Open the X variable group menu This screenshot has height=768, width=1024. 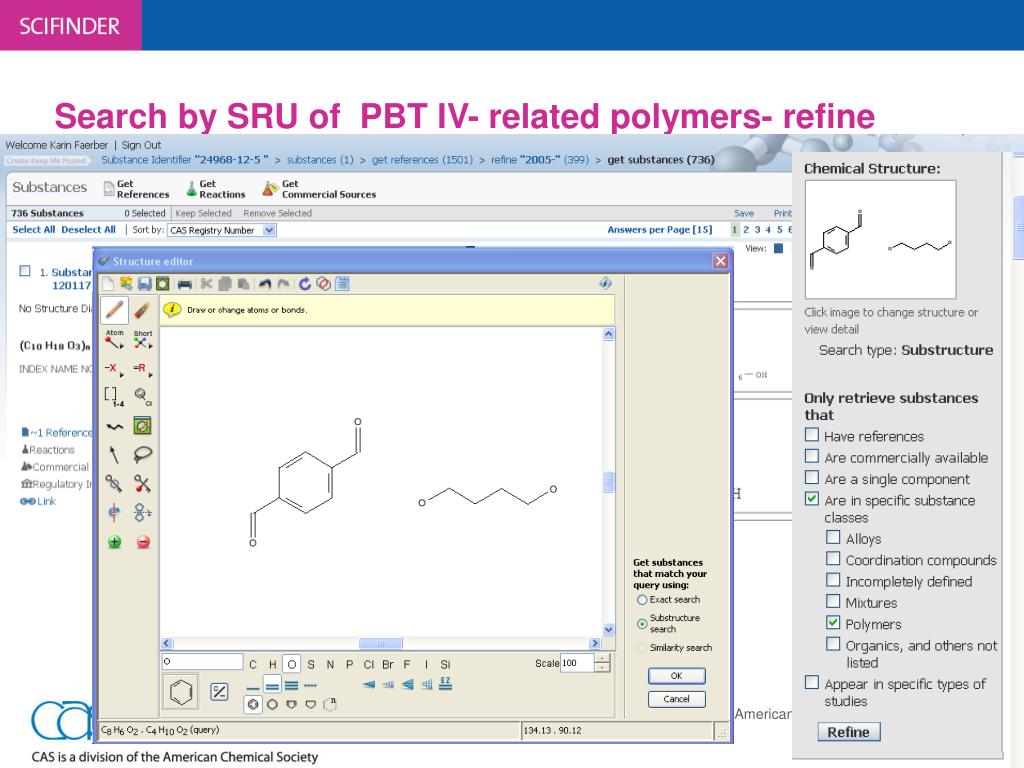point(114,369)
